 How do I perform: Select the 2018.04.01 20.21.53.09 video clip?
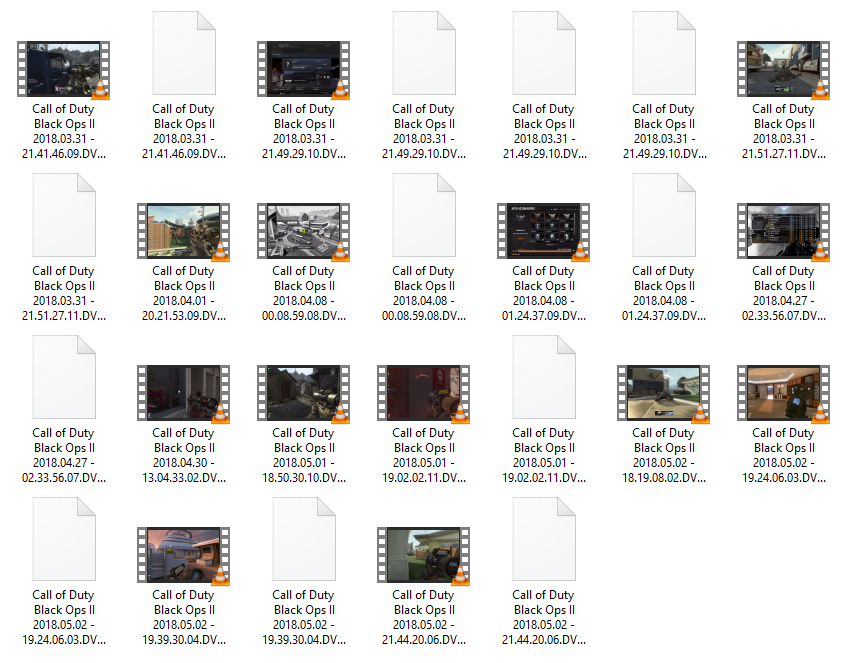coord(184,232)
